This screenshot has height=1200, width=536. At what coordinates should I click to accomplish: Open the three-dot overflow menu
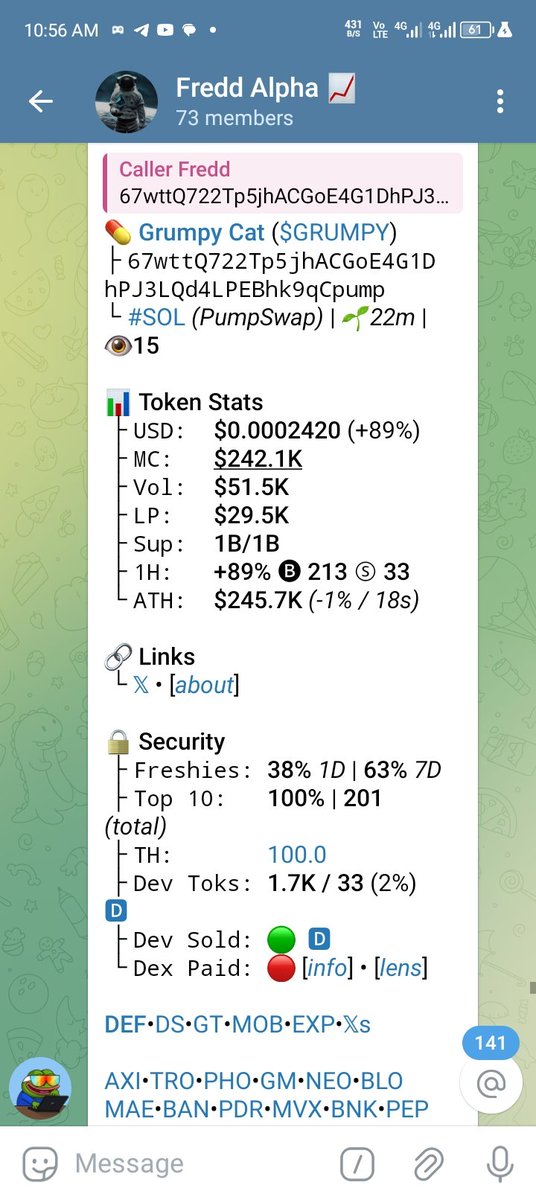point(500,101)
